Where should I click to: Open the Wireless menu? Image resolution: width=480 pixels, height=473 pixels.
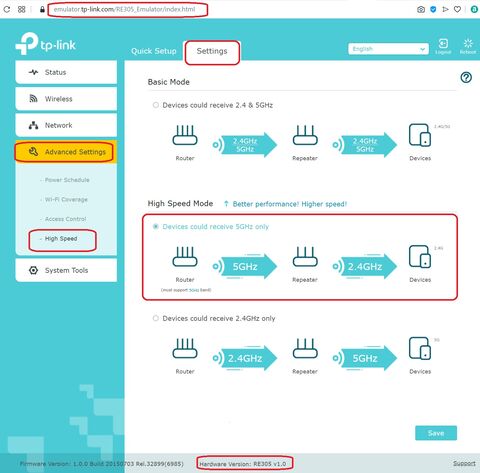pos(66,99)
